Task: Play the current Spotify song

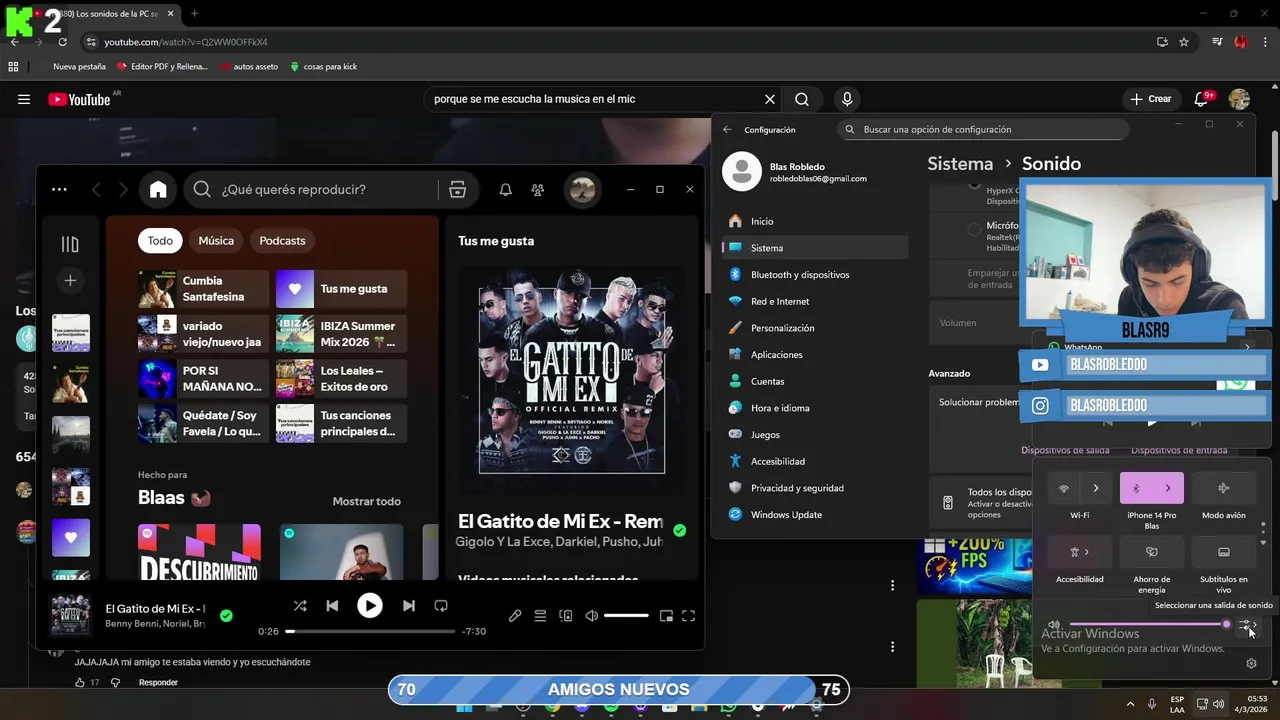Action: click(370, 605)
